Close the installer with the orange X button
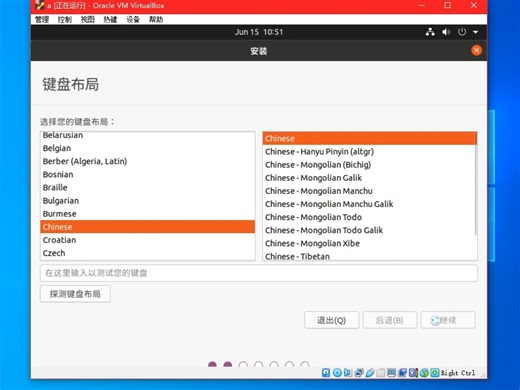 tap(476, 50)
